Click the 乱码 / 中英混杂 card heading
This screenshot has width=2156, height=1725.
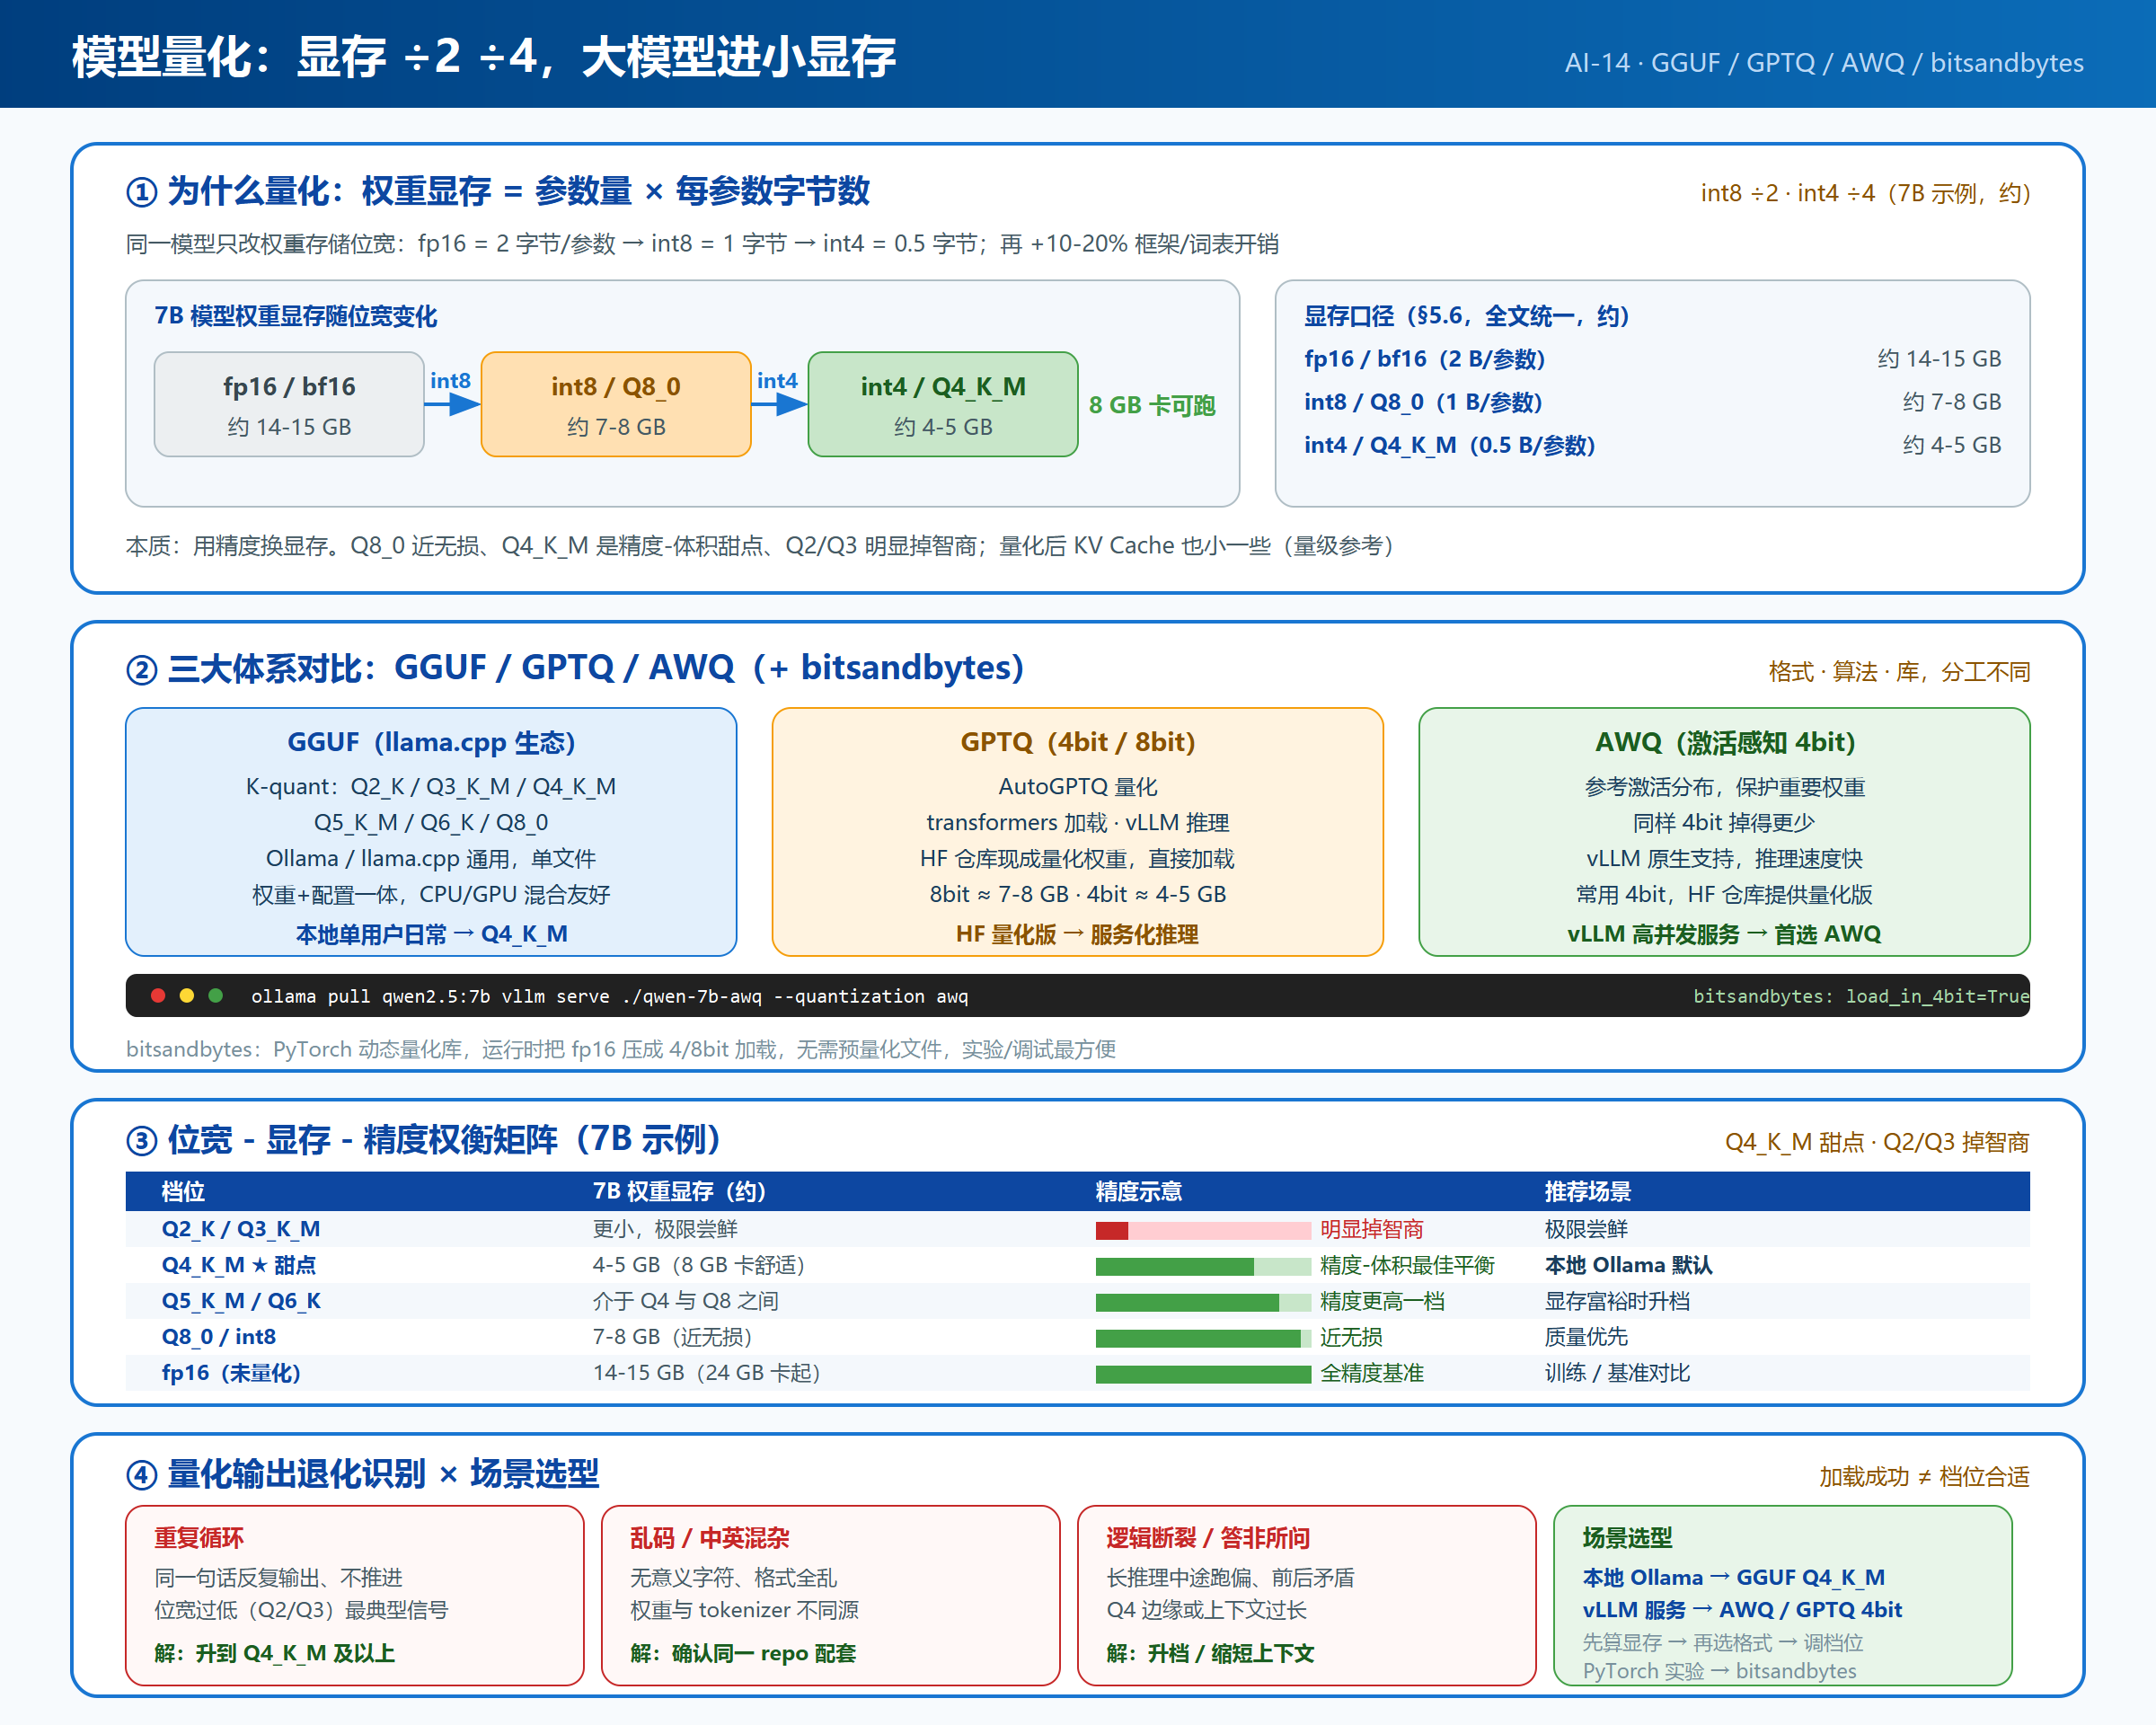(710, 1537)
